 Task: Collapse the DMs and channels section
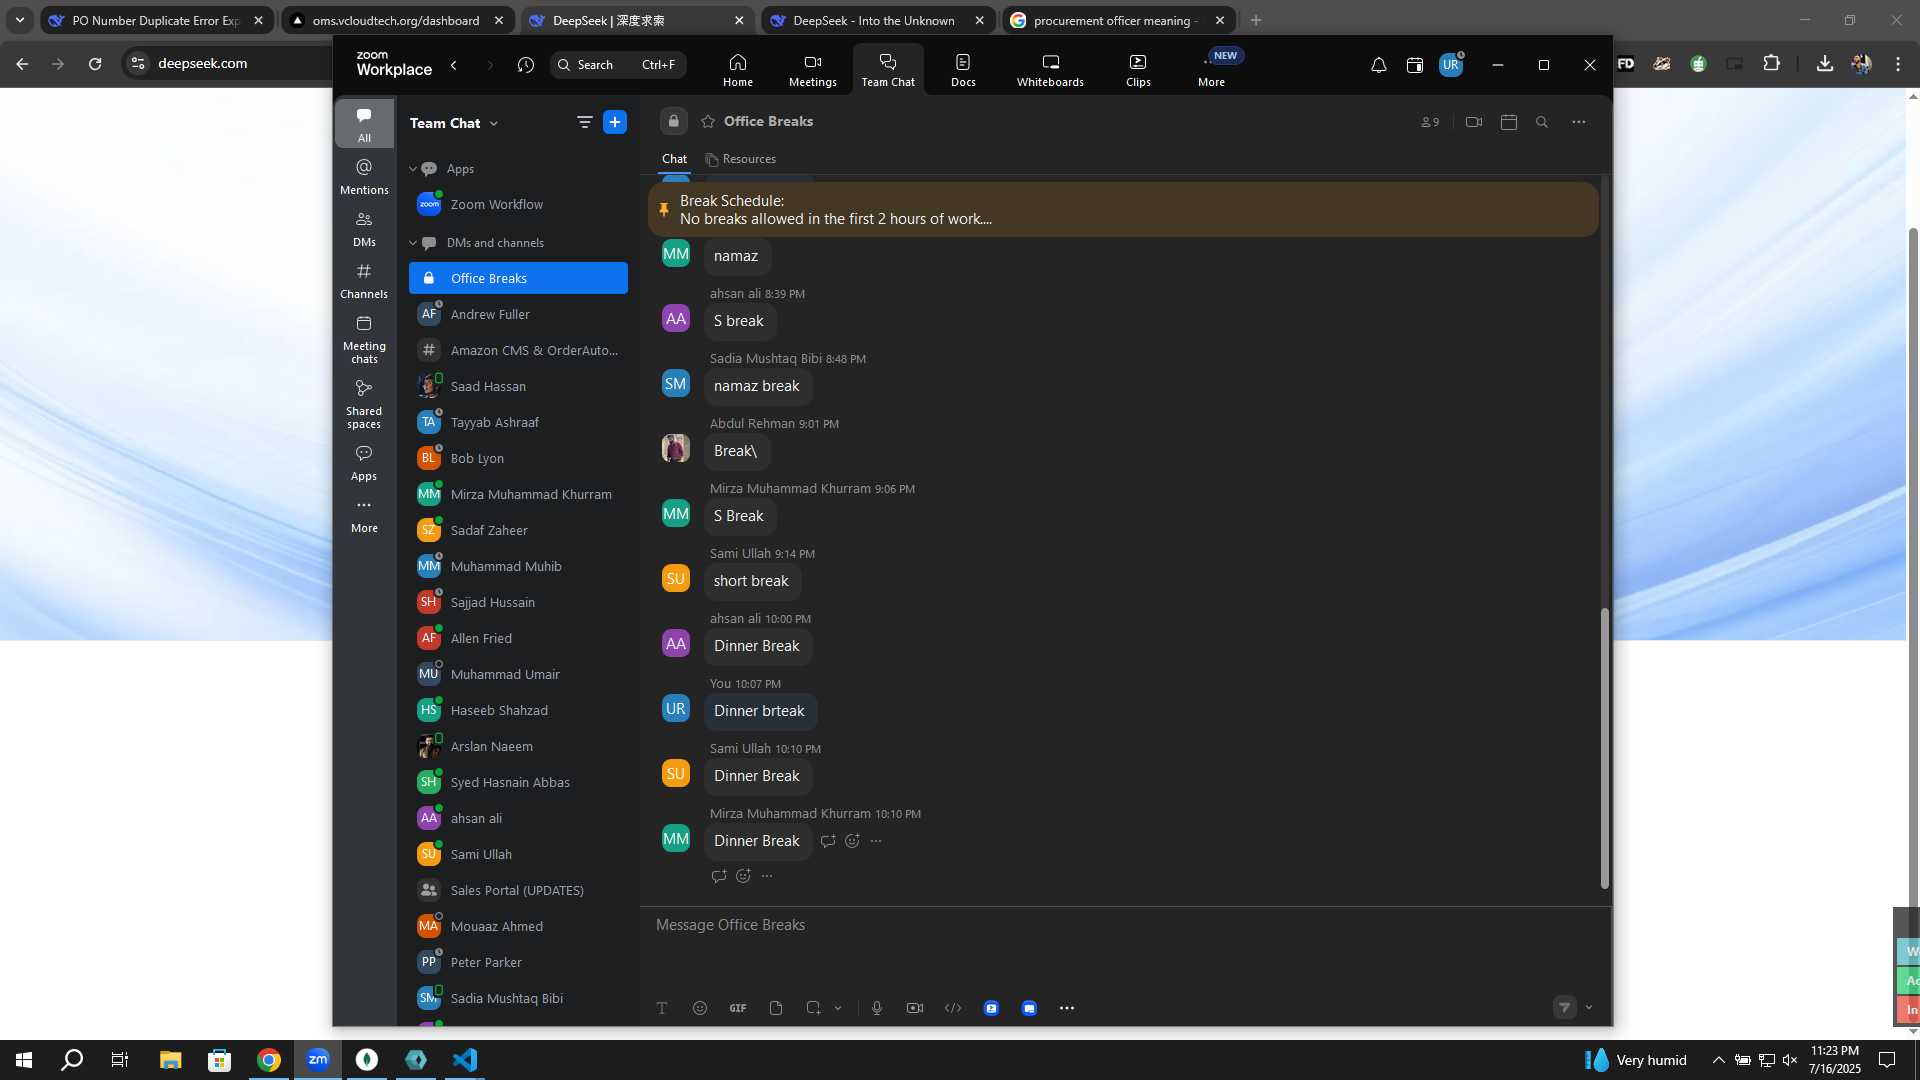pyautogui.click(x=413, y=243)
